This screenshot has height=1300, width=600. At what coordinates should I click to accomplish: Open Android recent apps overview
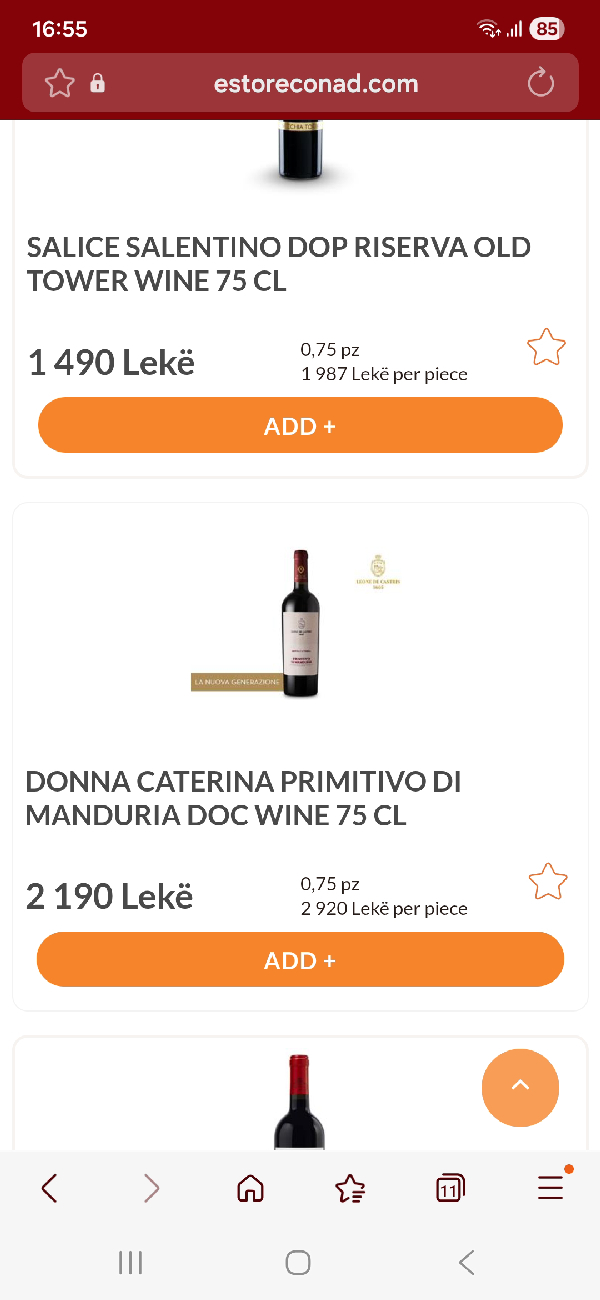pos(130,1262)
